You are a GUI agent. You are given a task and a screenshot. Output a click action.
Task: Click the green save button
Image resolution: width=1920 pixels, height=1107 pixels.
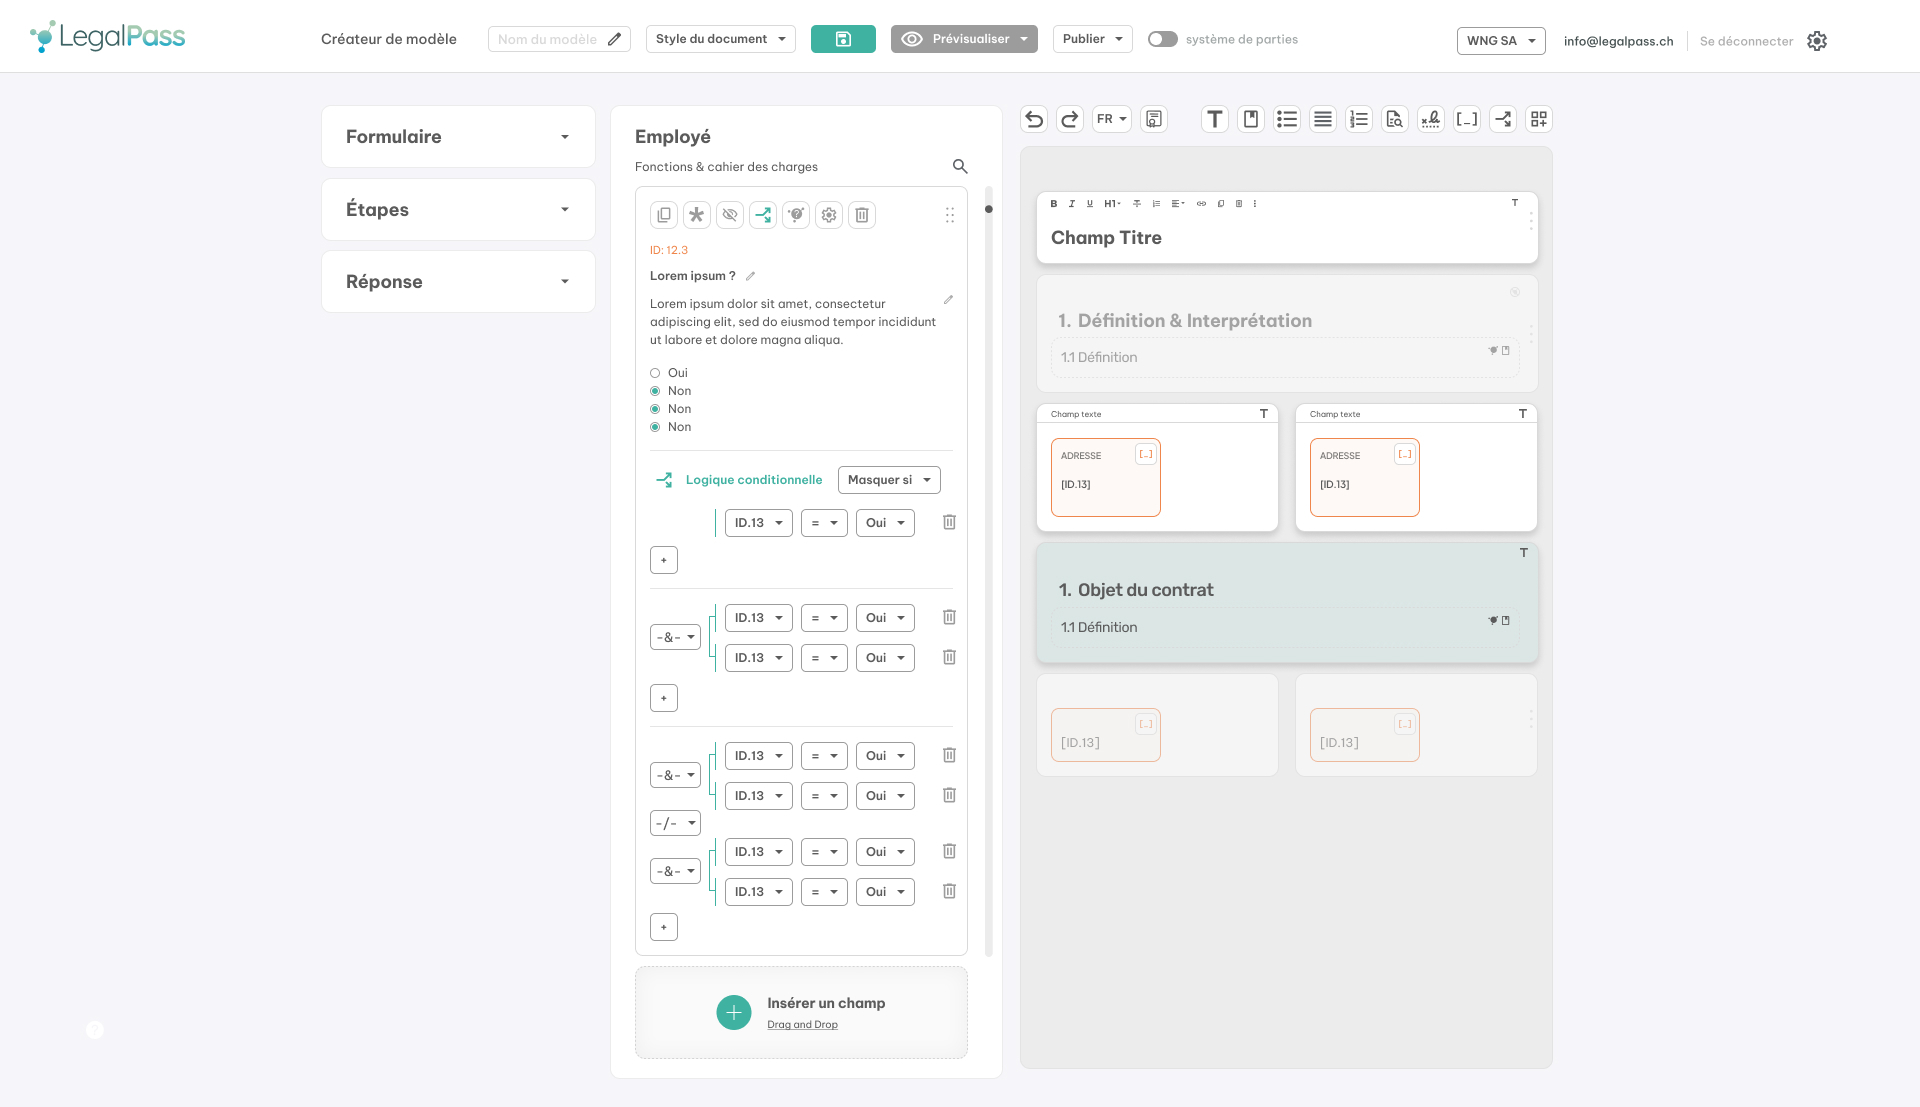[843, 39]
